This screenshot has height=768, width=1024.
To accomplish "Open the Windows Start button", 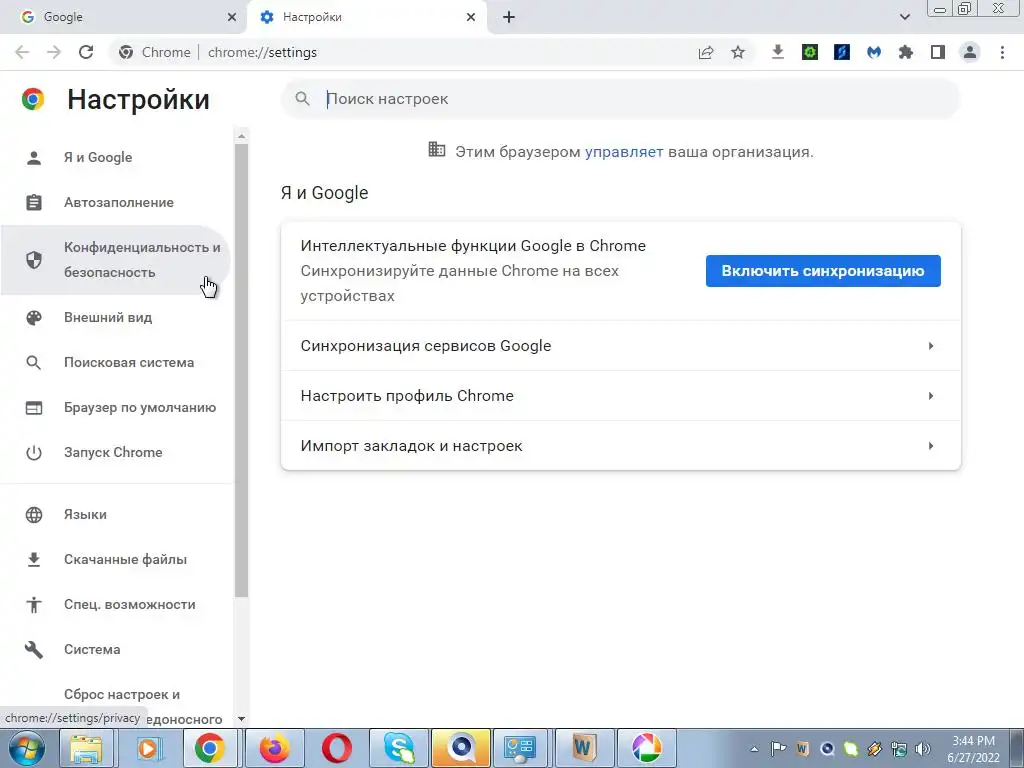I will pyautogui.click(x=26, y=748).
